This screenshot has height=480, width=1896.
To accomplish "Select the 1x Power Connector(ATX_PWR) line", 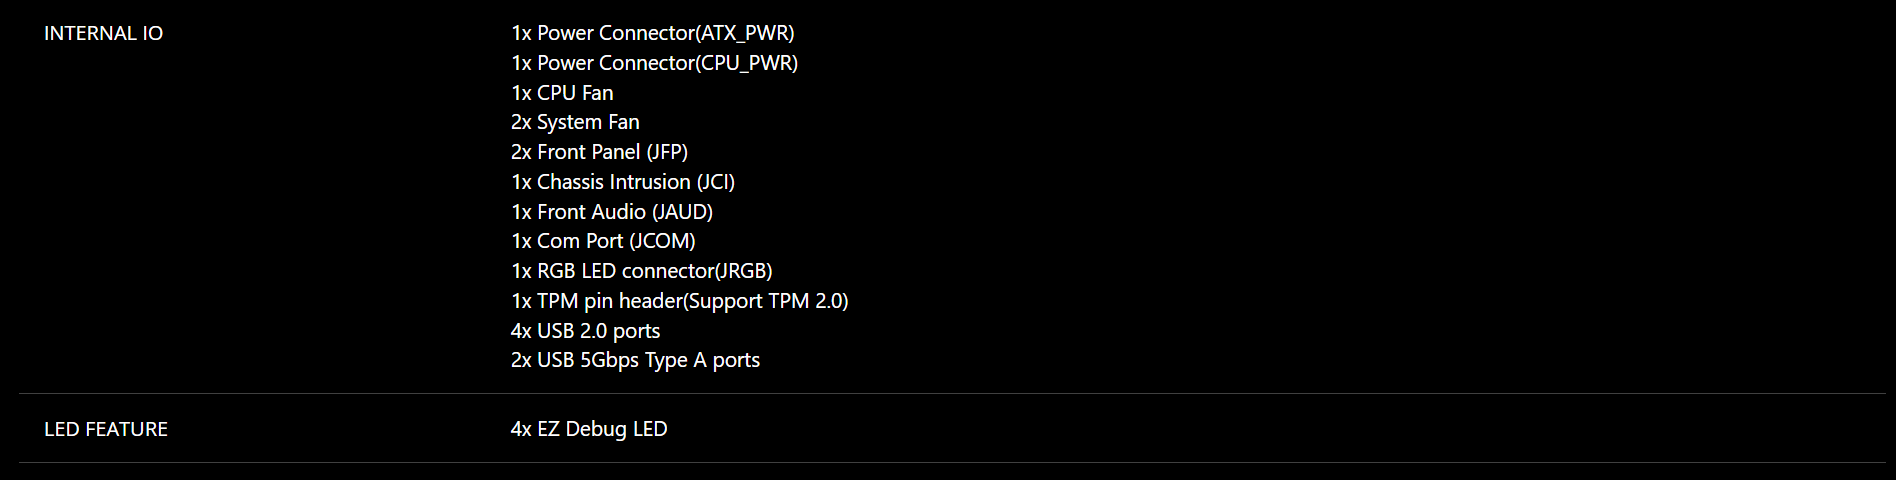I will (652, 33).
